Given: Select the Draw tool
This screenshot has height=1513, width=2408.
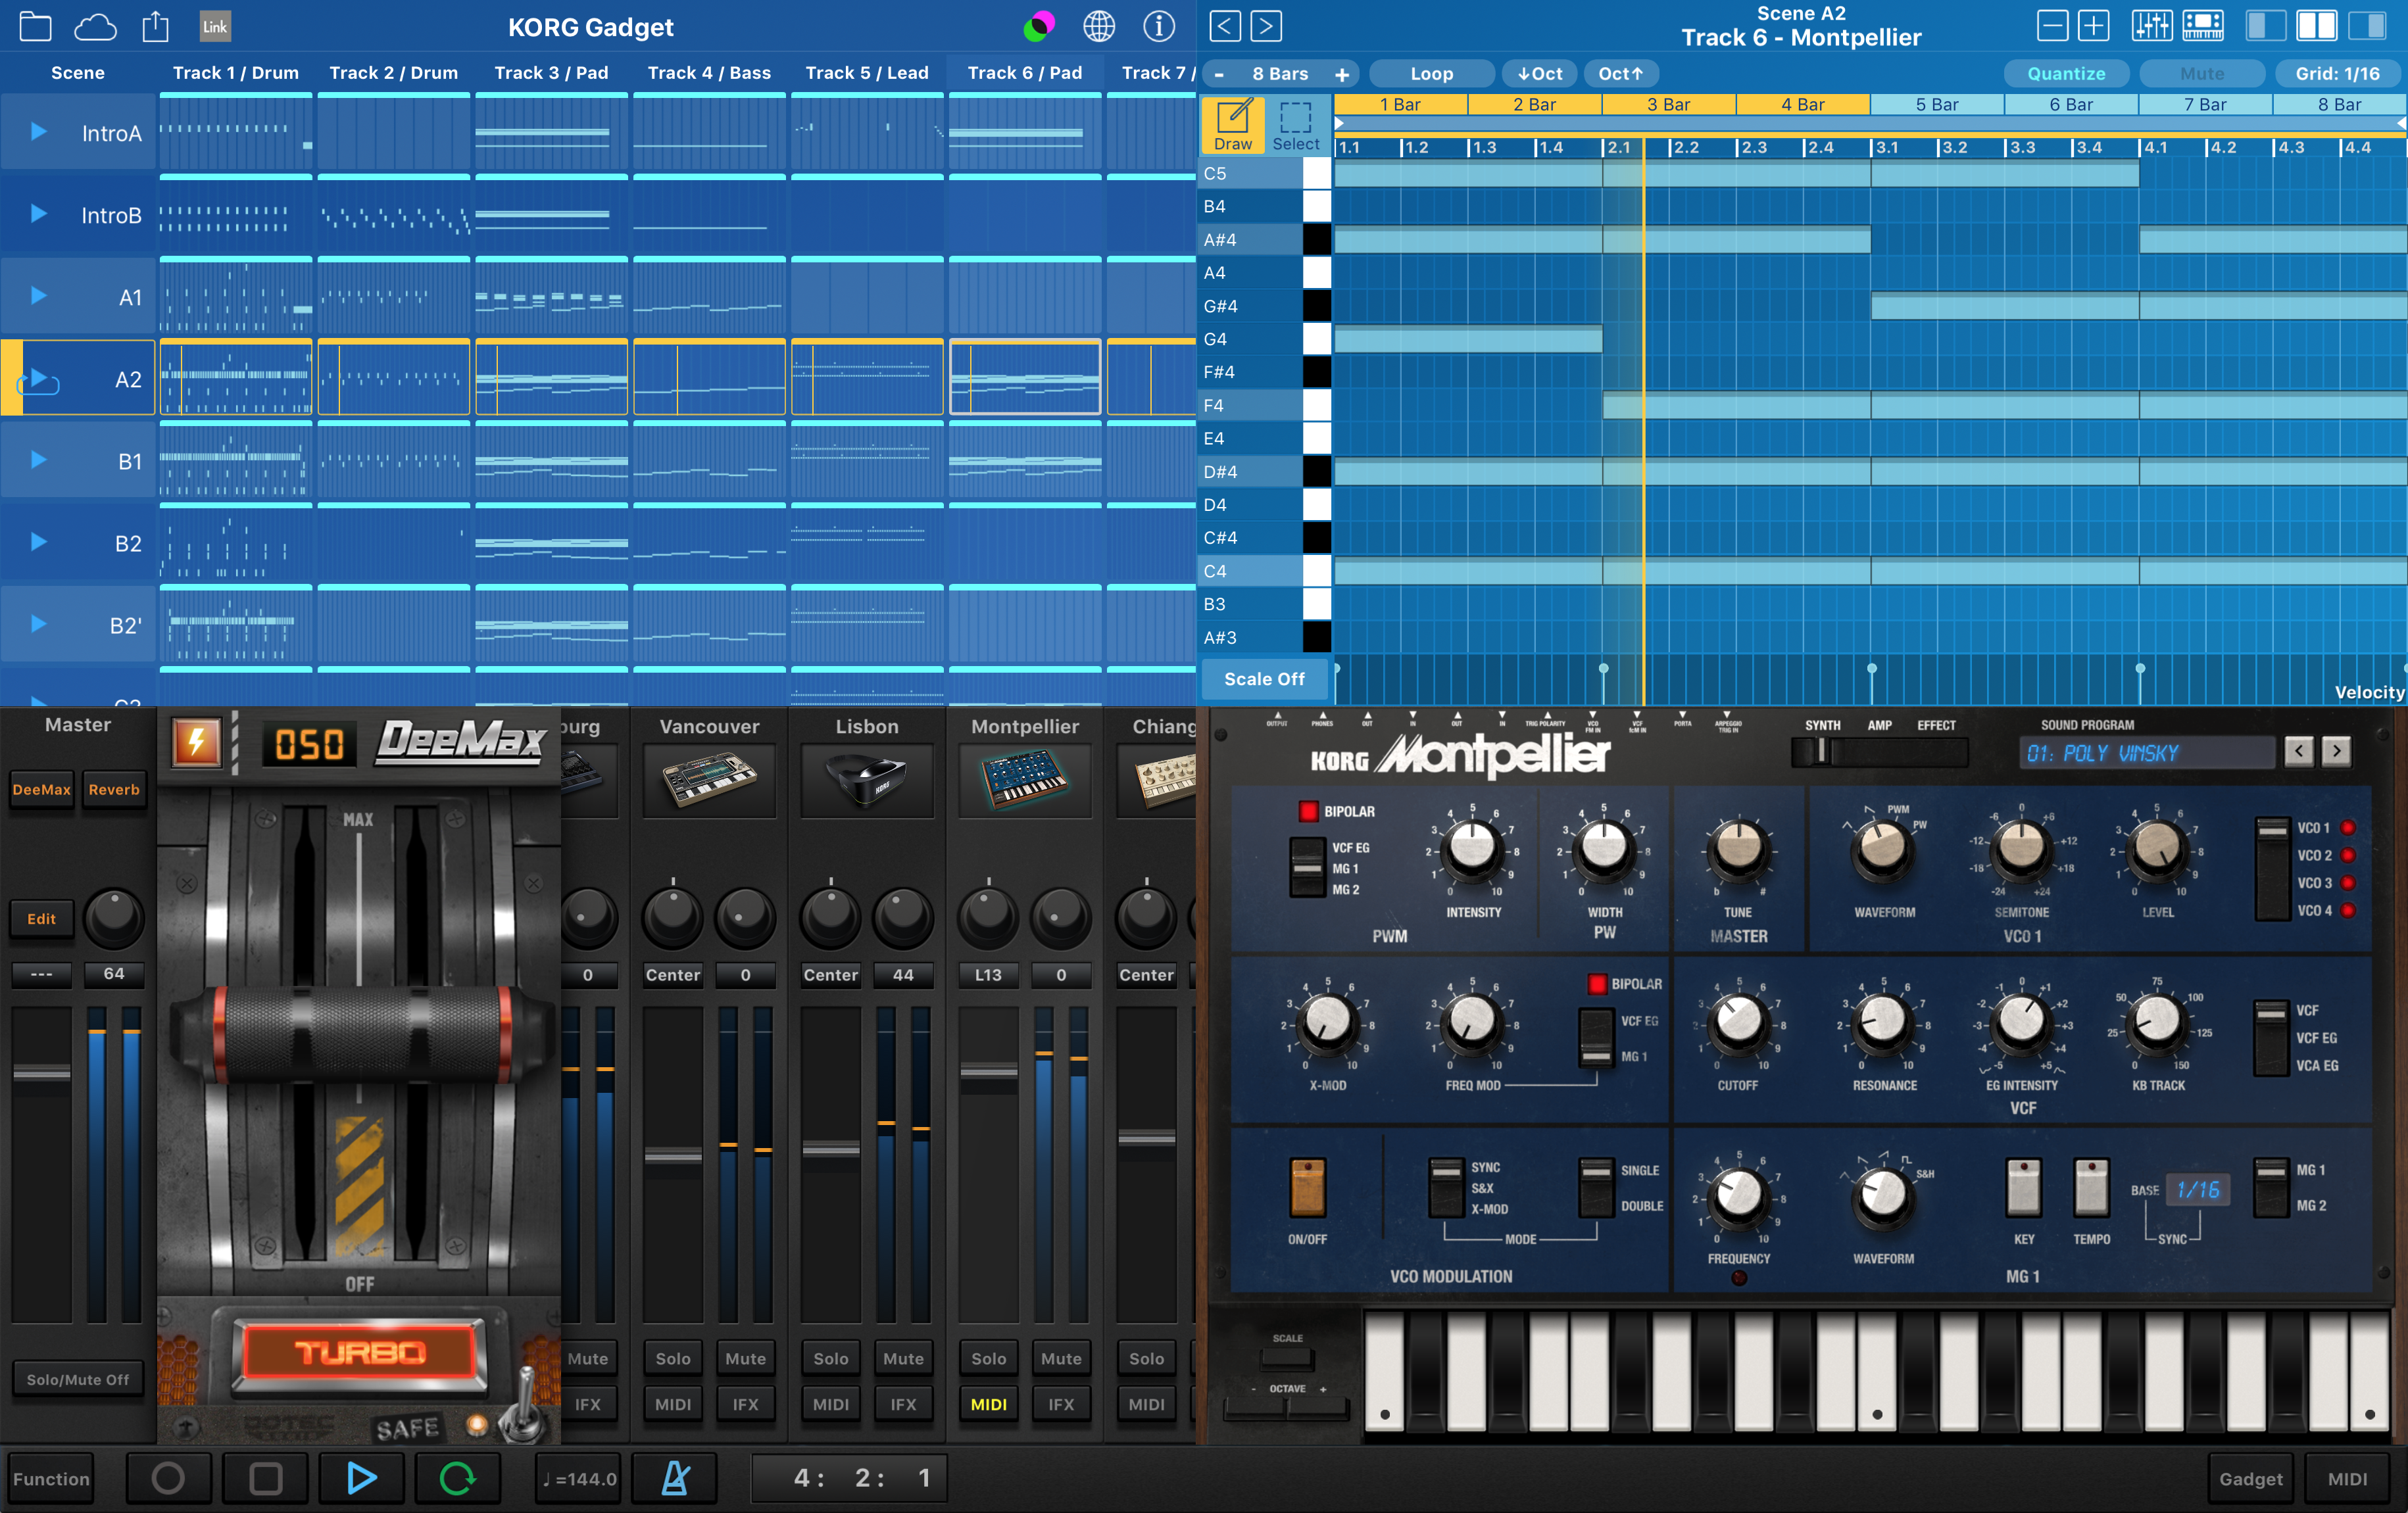Looking at the screenshot, I should point(1233,126).
